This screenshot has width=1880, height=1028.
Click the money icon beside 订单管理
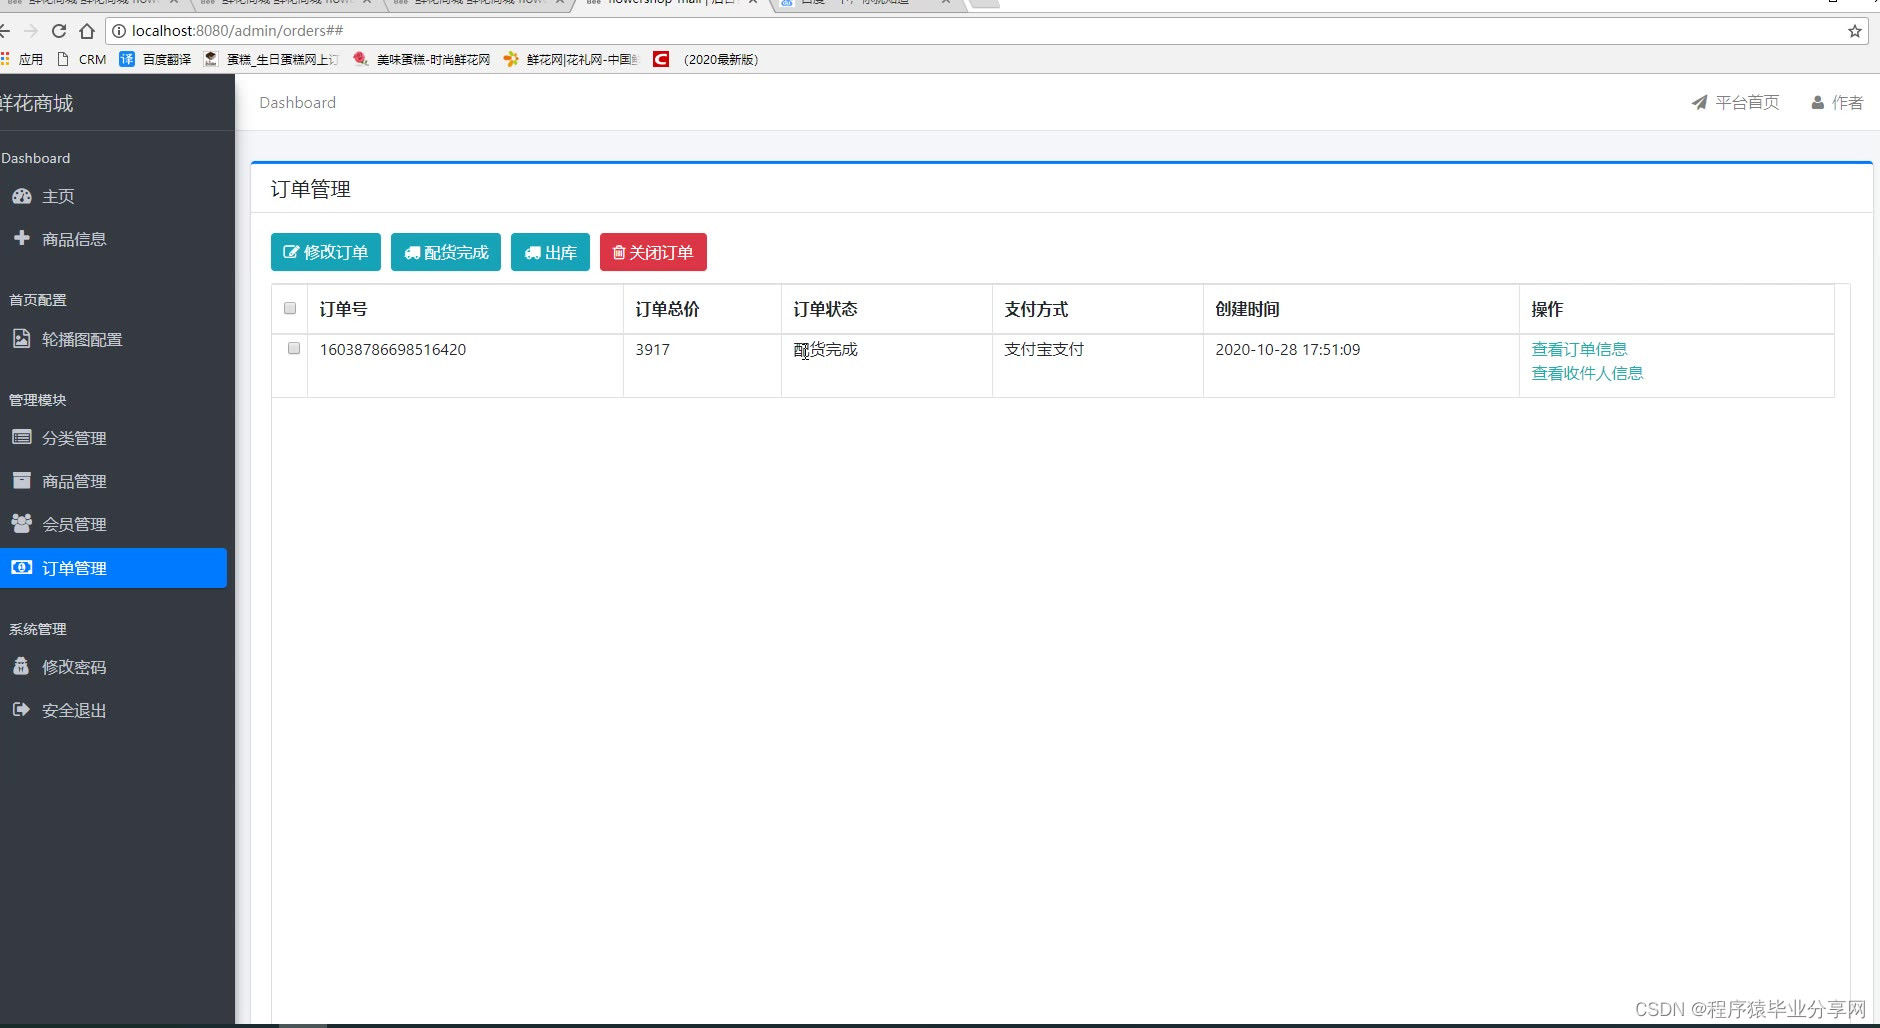[x=22, y=567]
